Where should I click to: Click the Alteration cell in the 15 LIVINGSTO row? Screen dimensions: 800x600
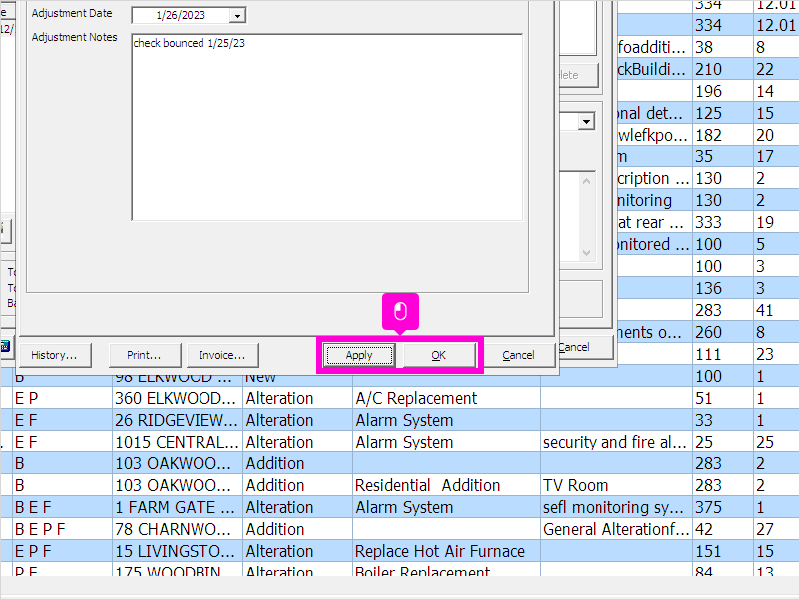[297, 551]
